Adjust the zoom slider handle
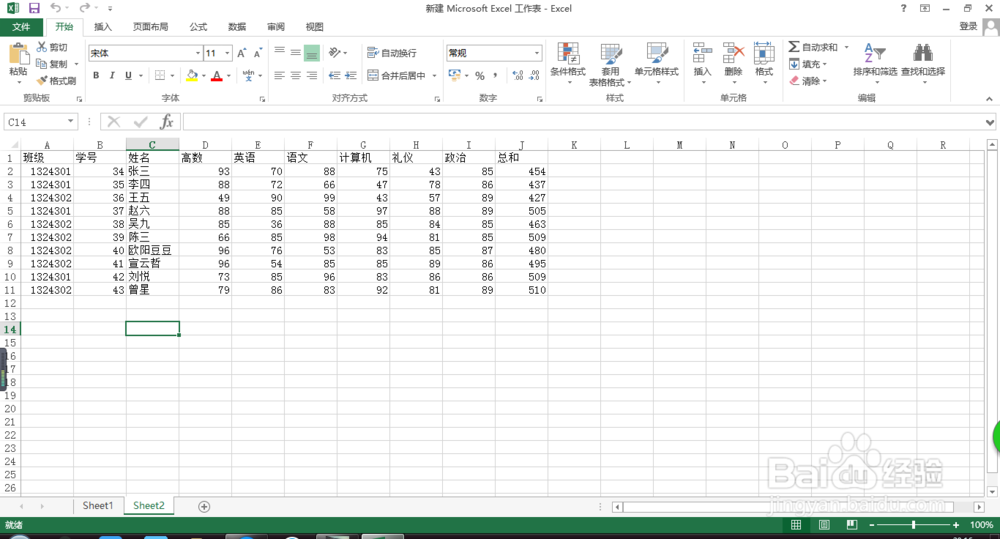 [913, 524]
